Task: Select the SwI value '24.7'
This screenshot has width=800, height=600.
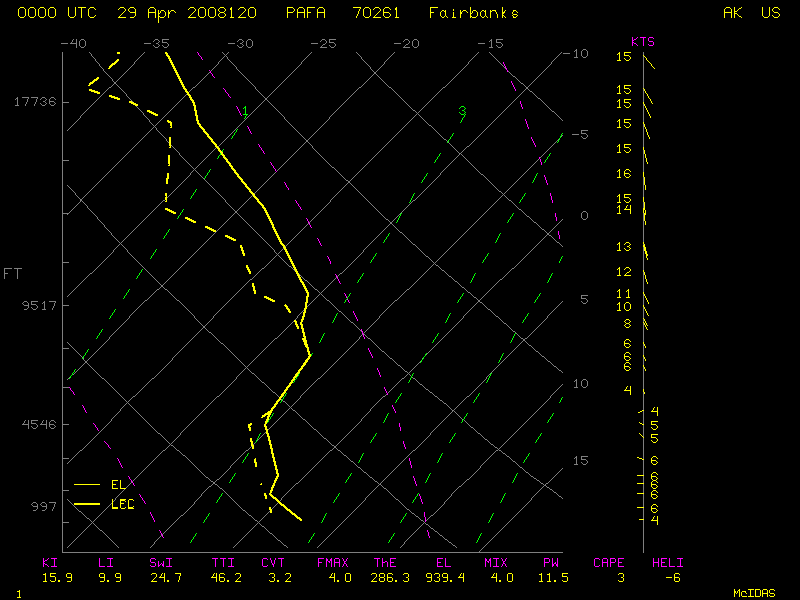Action: [166, 578]
